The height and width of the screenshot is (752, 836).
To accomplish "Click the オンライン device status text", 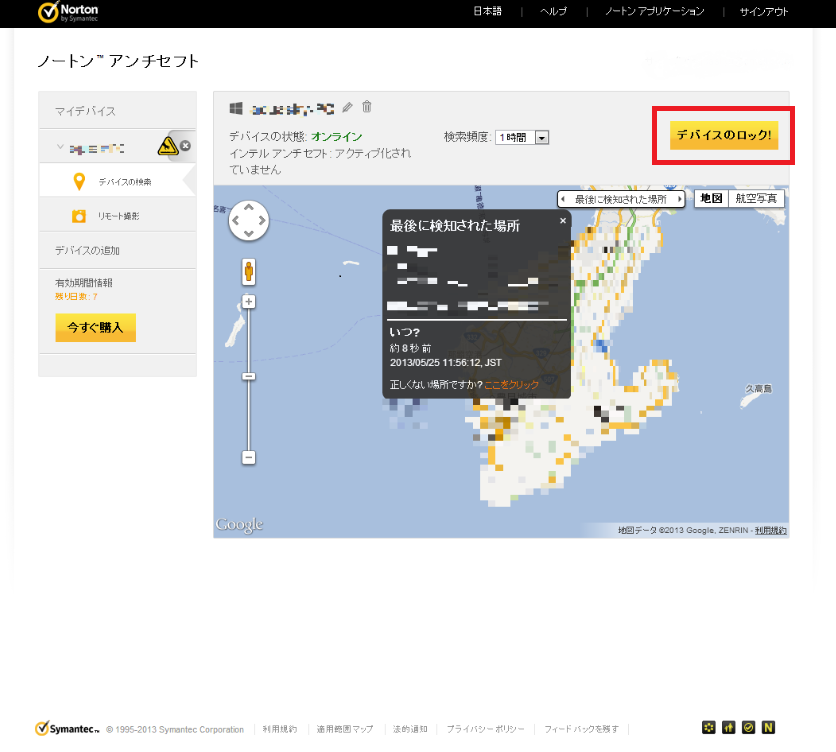I will tap(337, 137).
